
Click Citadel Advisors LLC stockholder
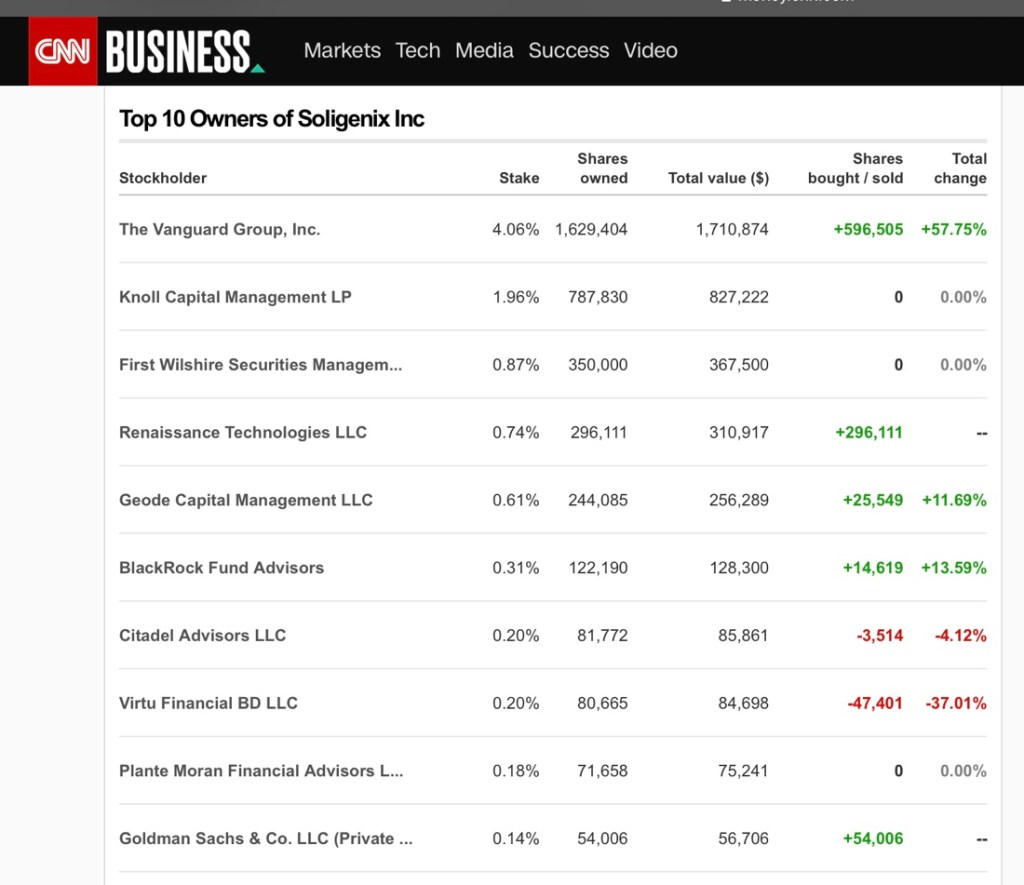tap(202, 635)
